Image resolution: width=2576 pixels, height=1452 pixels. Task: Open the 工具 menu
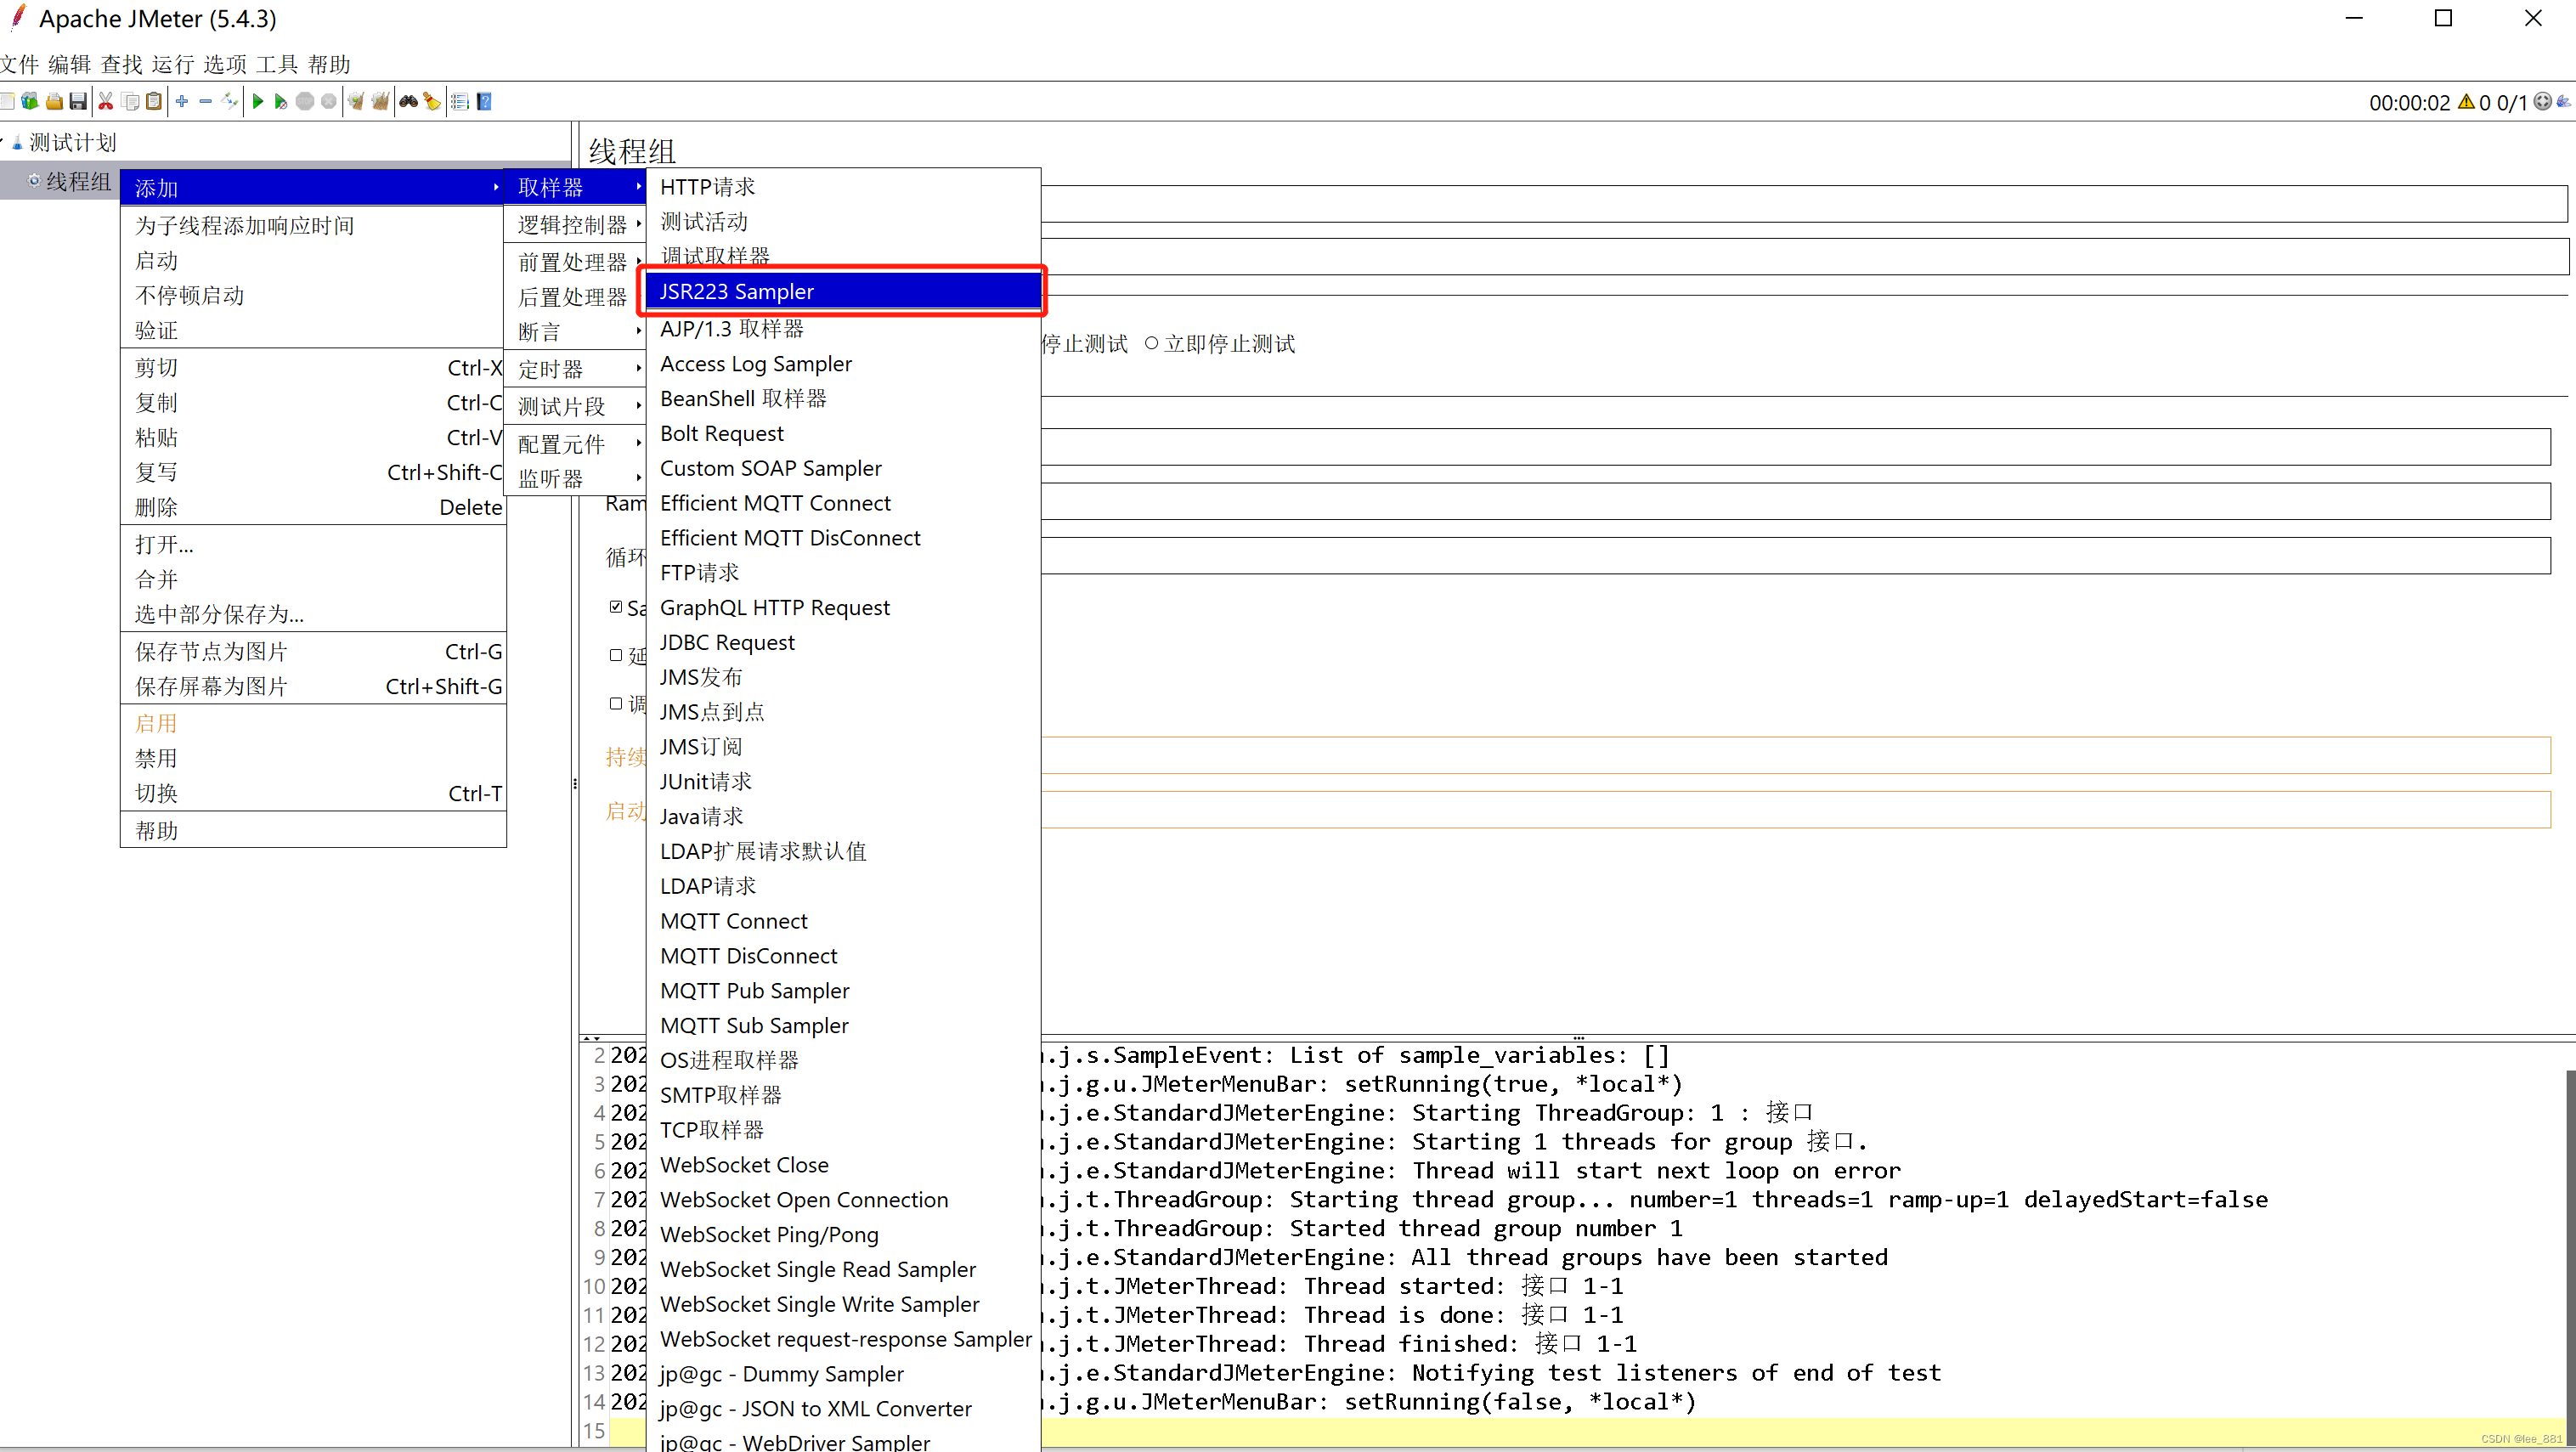pyautogui.click(x=277, y=65)
